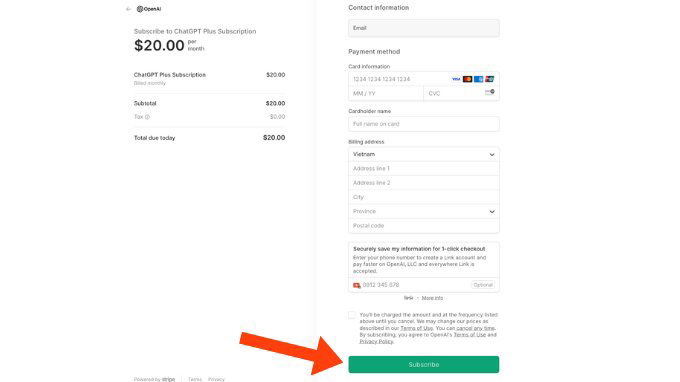Screen dimensions: 680x382
Task: Click the OpenAI logo icon
Action: tap(140, 9)
